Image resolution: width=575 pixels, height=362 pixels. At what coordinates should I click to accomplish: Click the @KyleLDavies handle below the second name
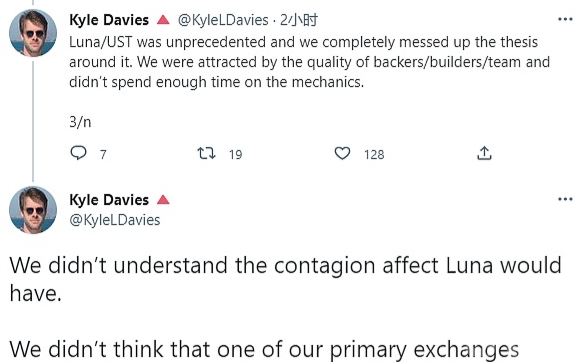(115, 220)
